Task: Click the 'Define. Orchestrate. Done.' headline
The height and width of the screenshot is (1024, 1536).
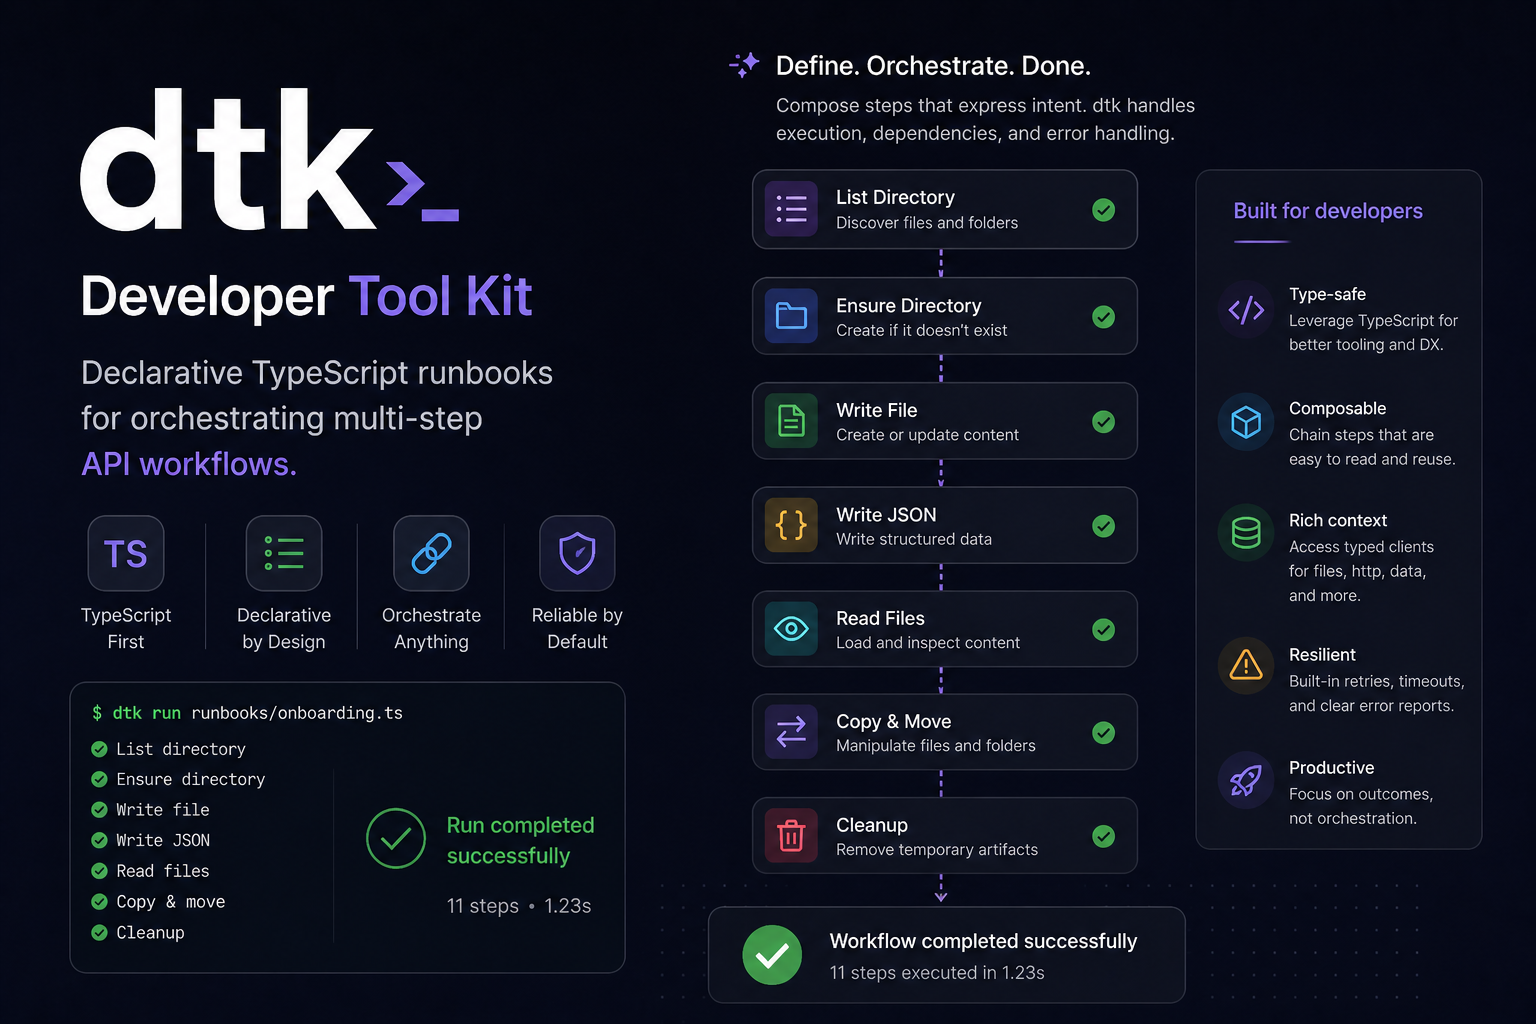Action: pyautogui.click(x=933, y=66)
